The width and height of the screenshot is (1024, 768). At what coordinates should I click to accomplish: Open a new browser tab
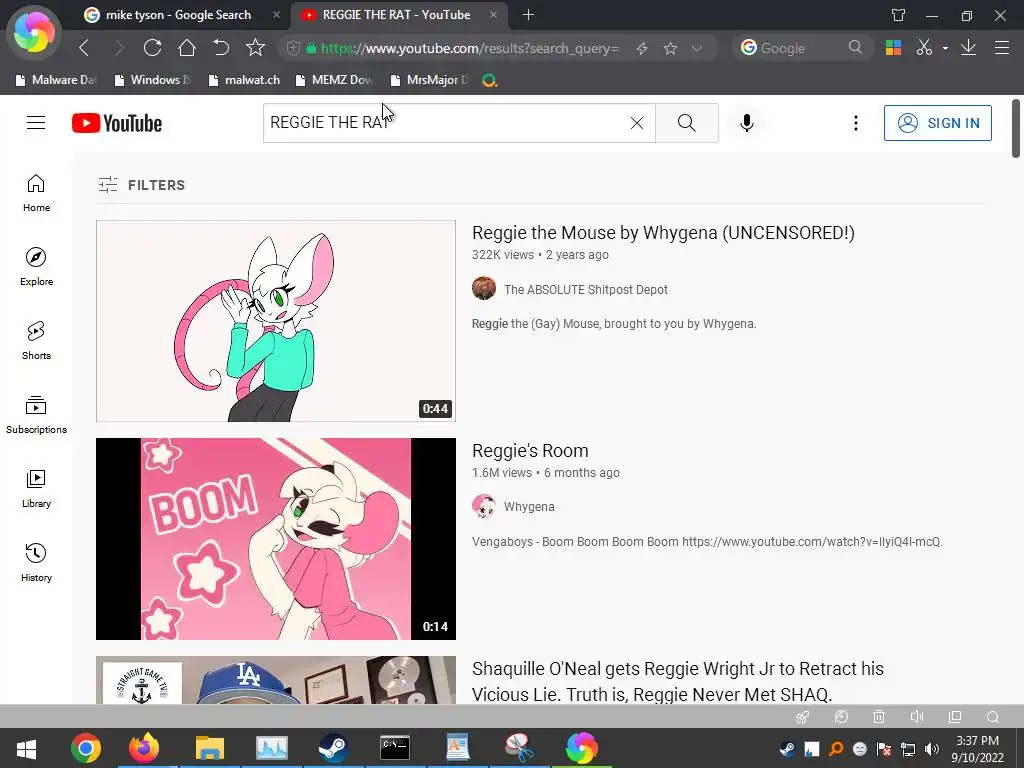[x=528, y=14]
